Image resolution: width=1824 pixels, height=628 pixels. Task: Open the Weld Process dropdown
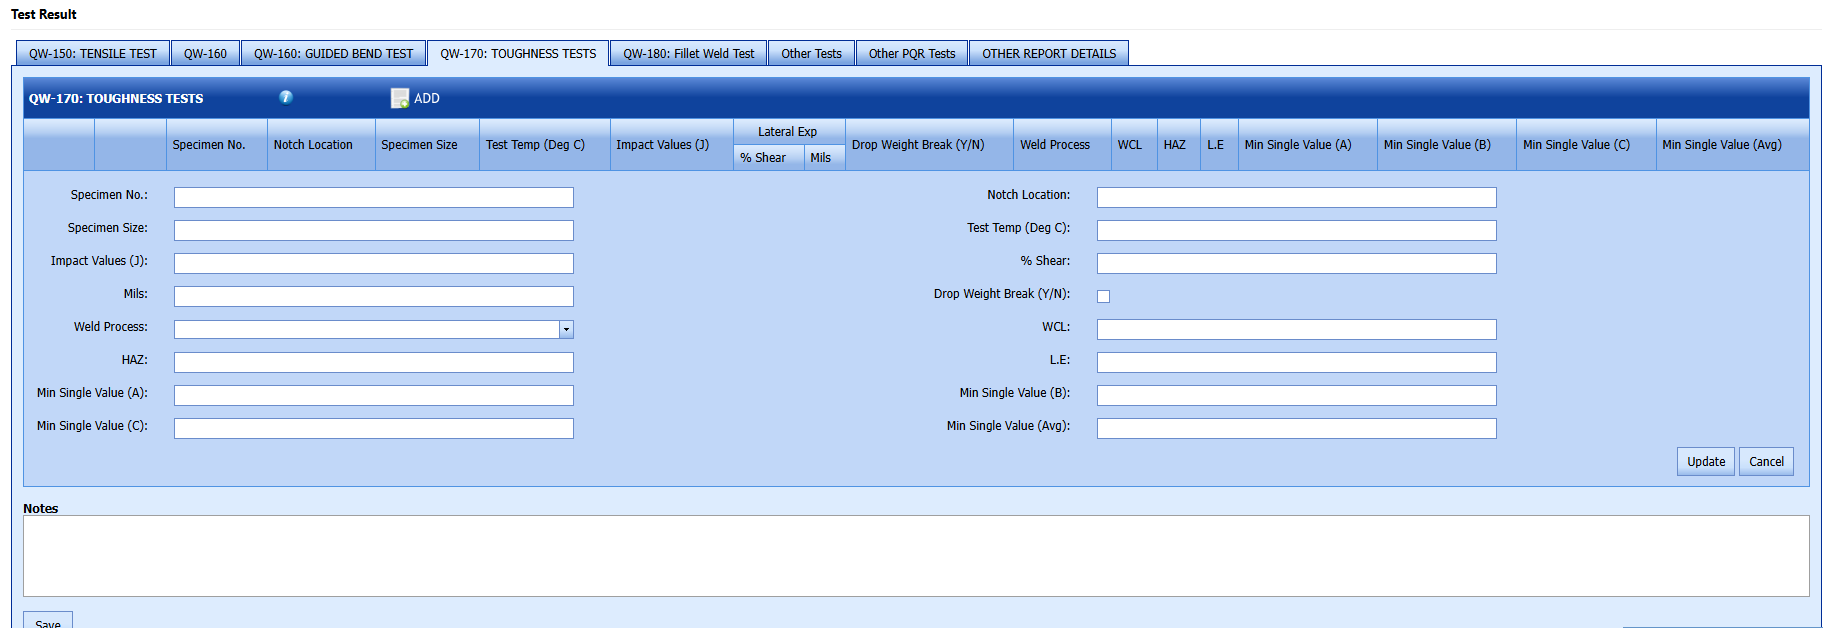coord(566,329)
